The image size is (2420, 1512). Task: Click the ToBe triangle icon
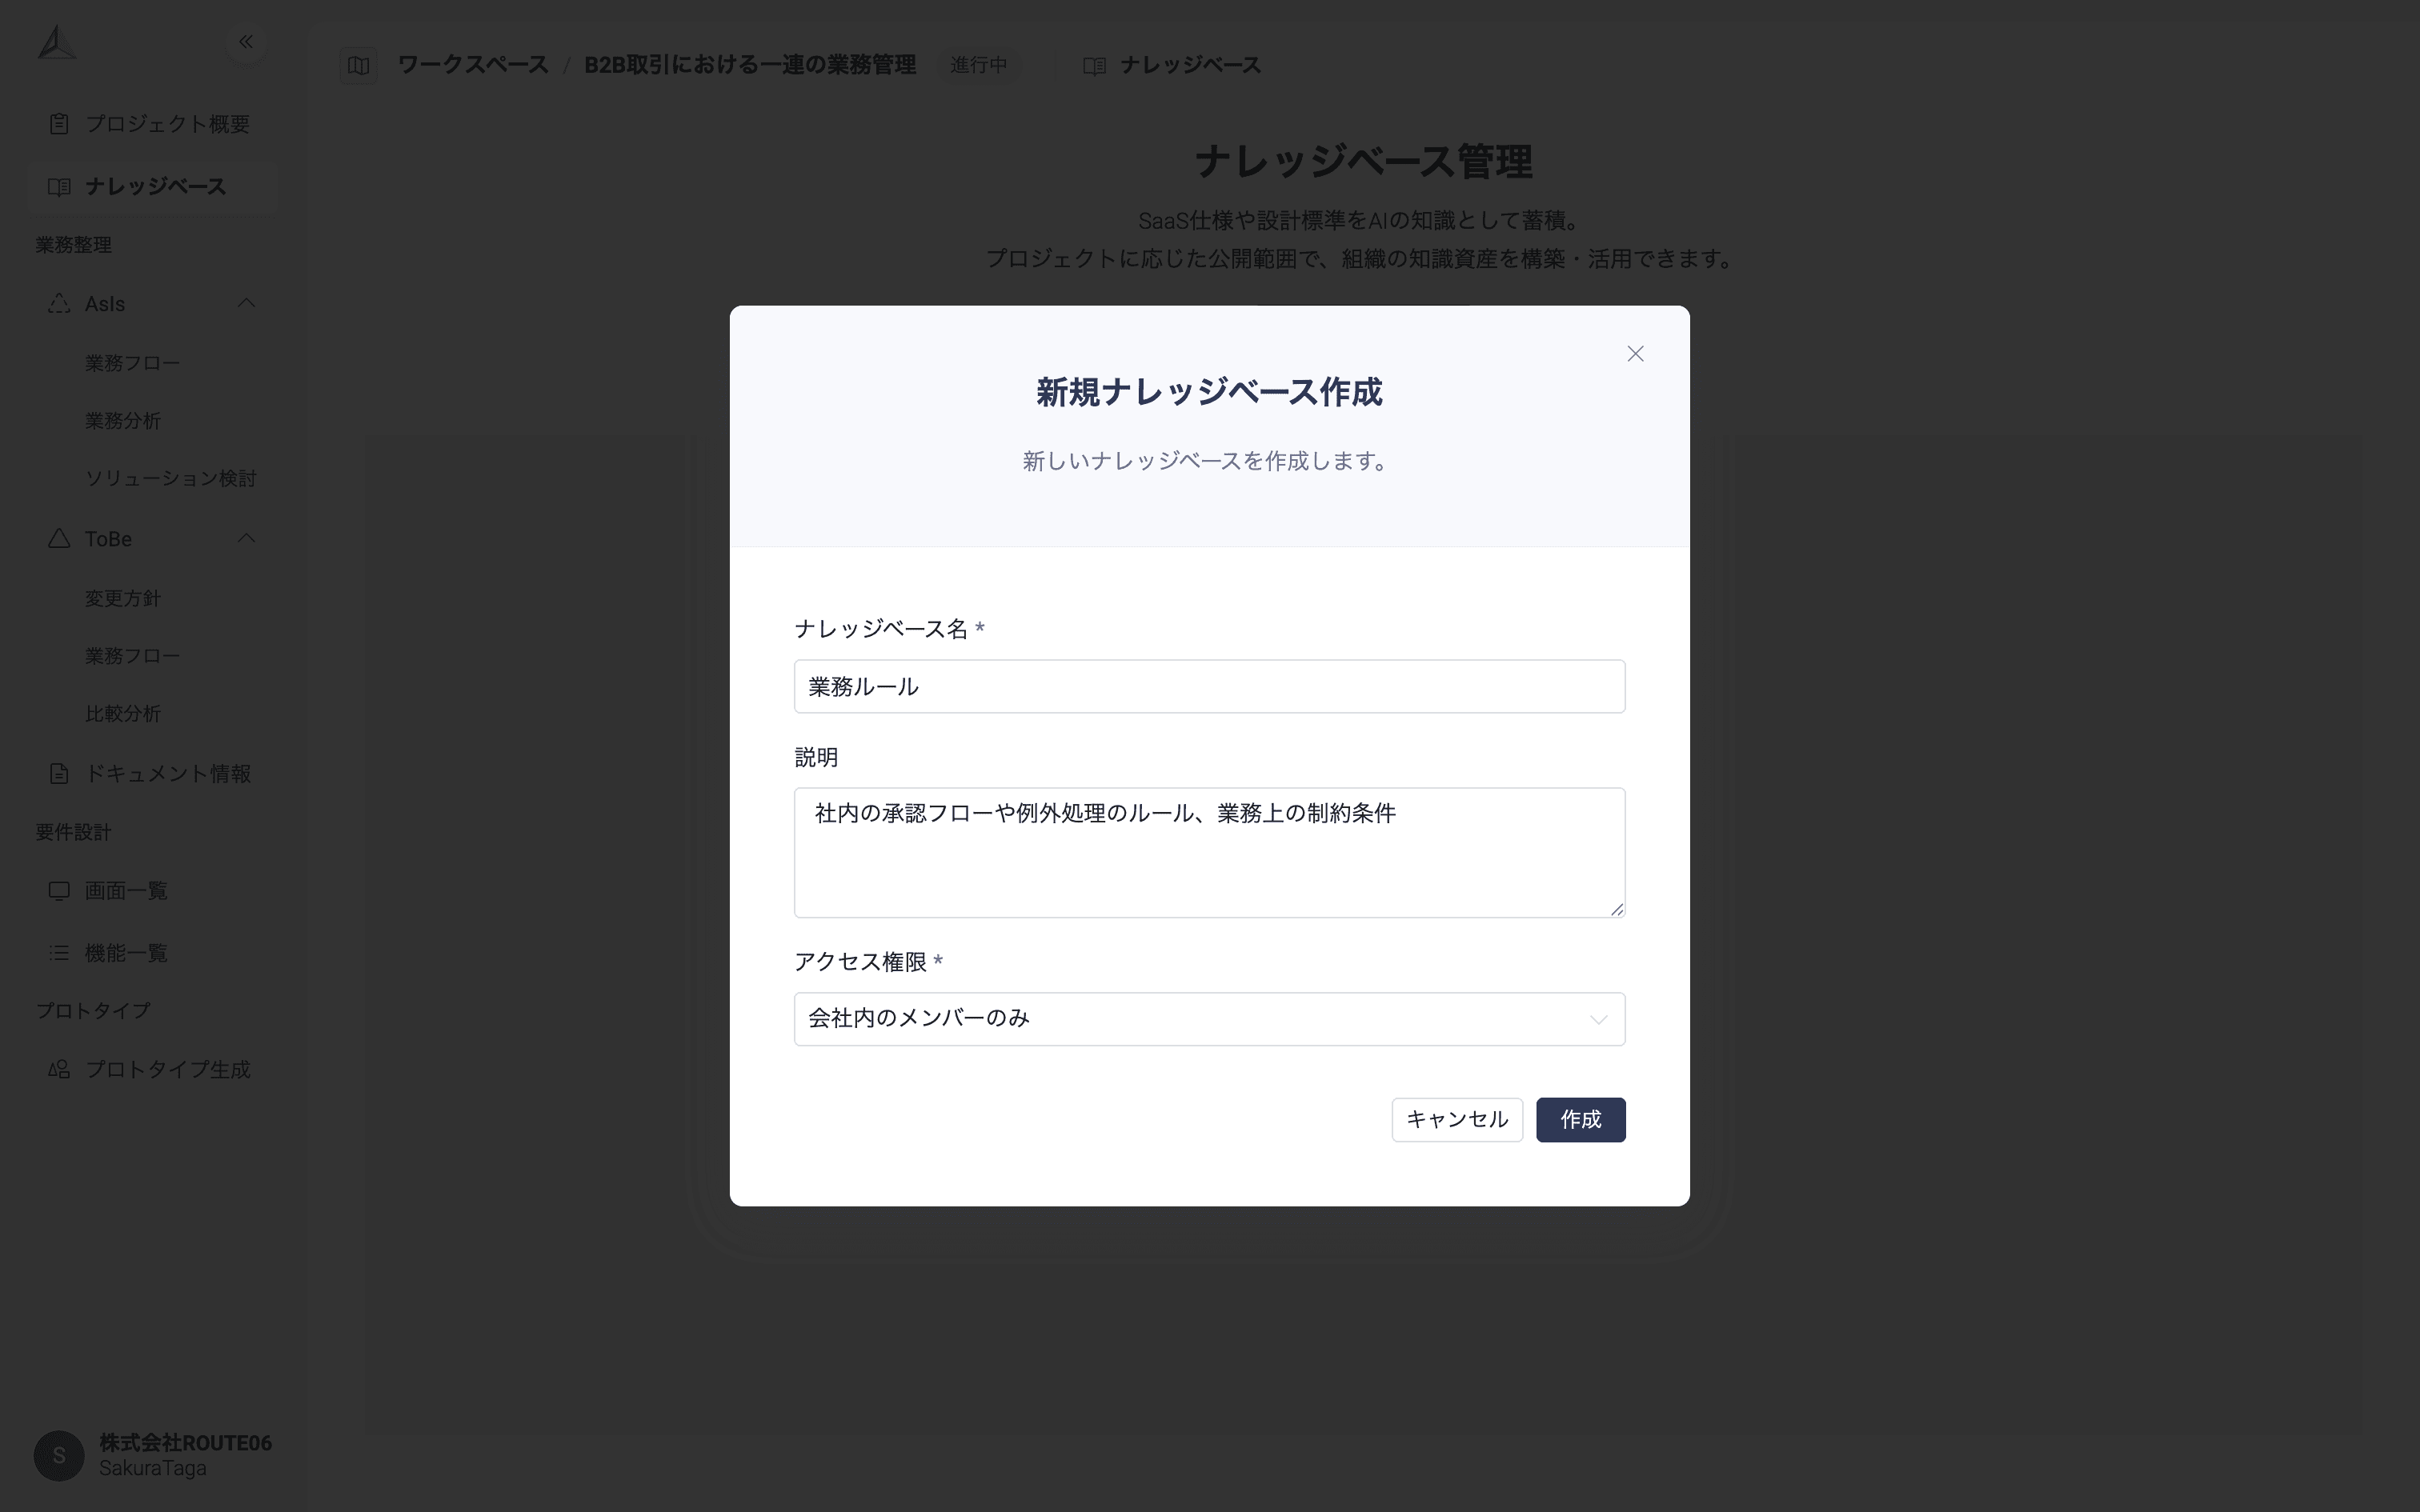coord(58,538)
